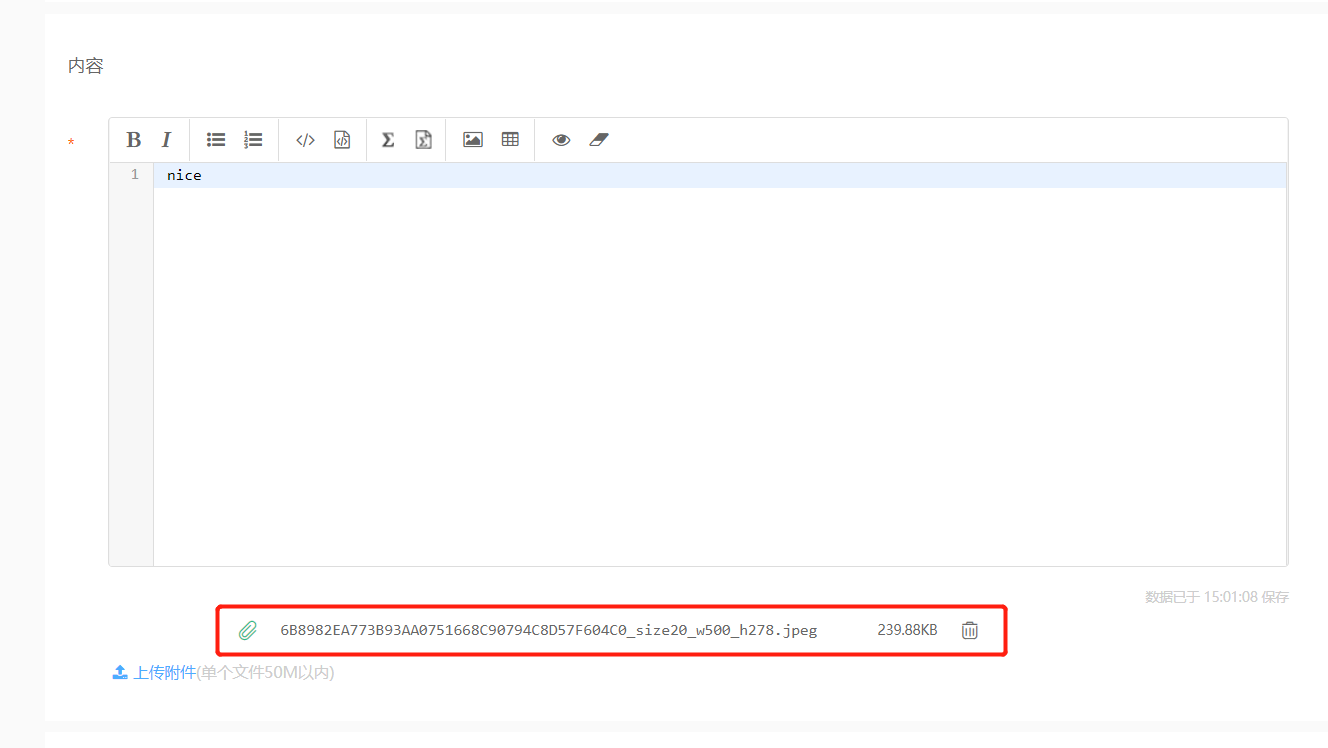Click the 内容 section heading
Image resolution: width=1328 pixels, height=748 pixels.
coord(86,66)
